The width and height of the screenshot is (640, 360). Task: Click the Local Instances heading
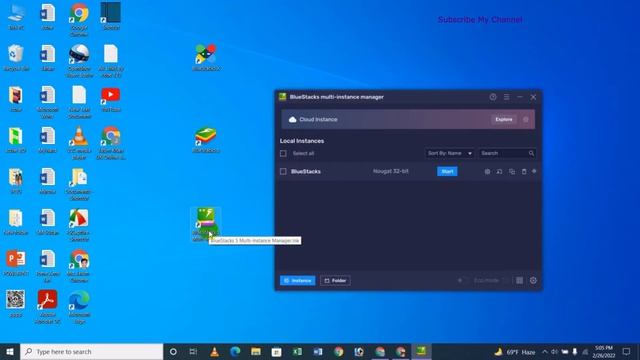click(x=302, y=141)
